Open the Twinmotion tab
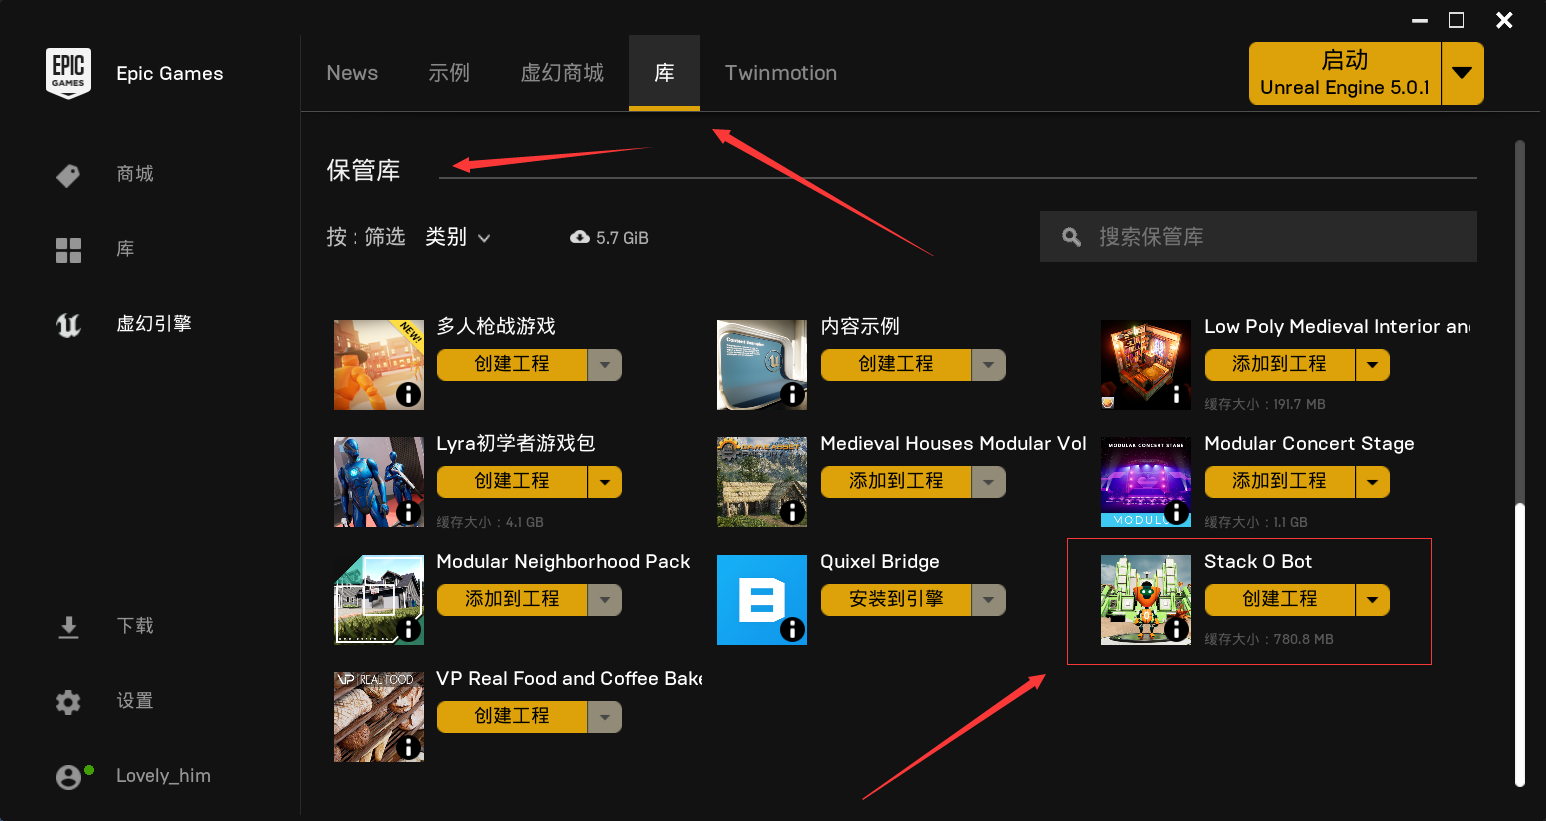This screenshot has width=1546, height=821. [x=781, y=73]
